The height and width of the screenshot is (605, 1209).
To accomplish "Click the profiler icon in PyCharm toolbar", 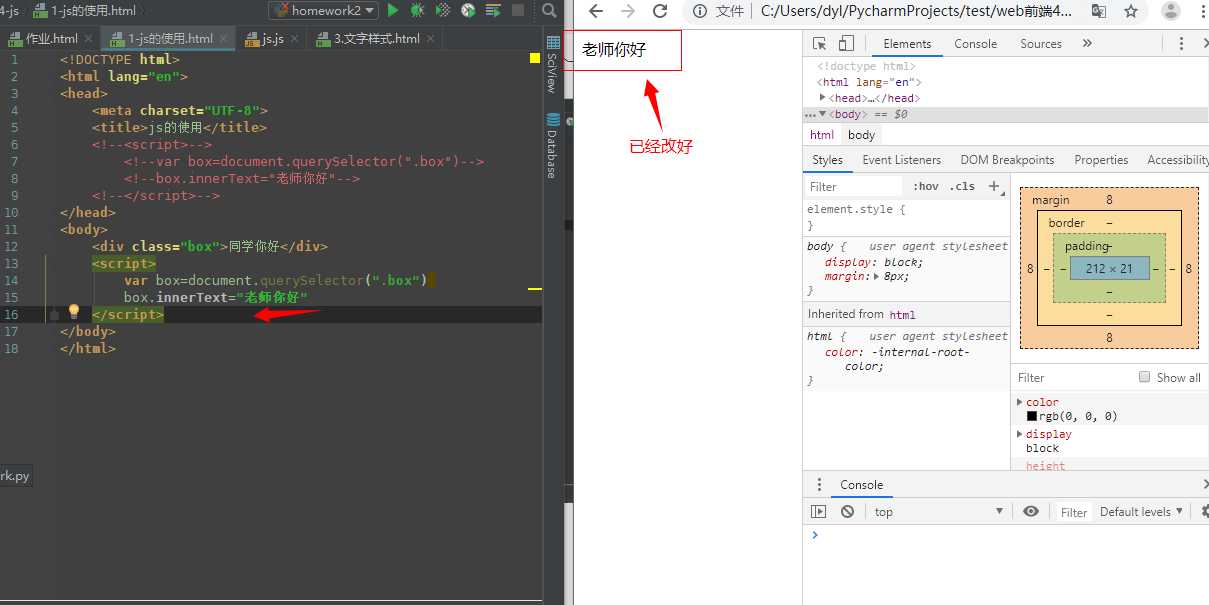I will pos(467,10).
